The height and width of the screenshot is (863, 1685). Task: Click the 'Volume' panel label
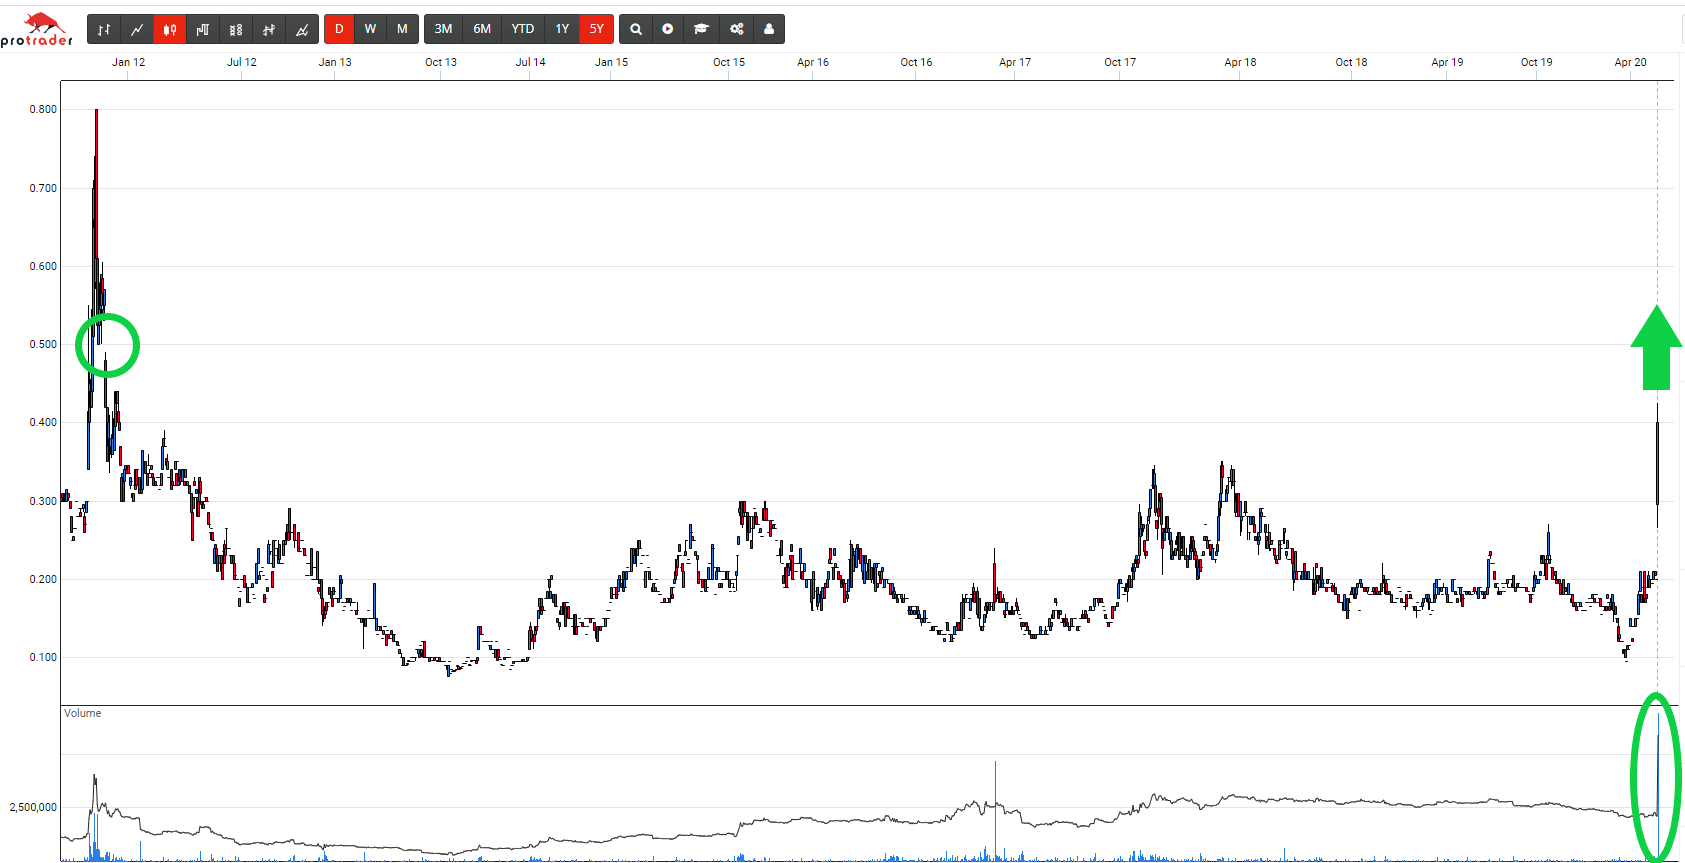click(83, 713)
